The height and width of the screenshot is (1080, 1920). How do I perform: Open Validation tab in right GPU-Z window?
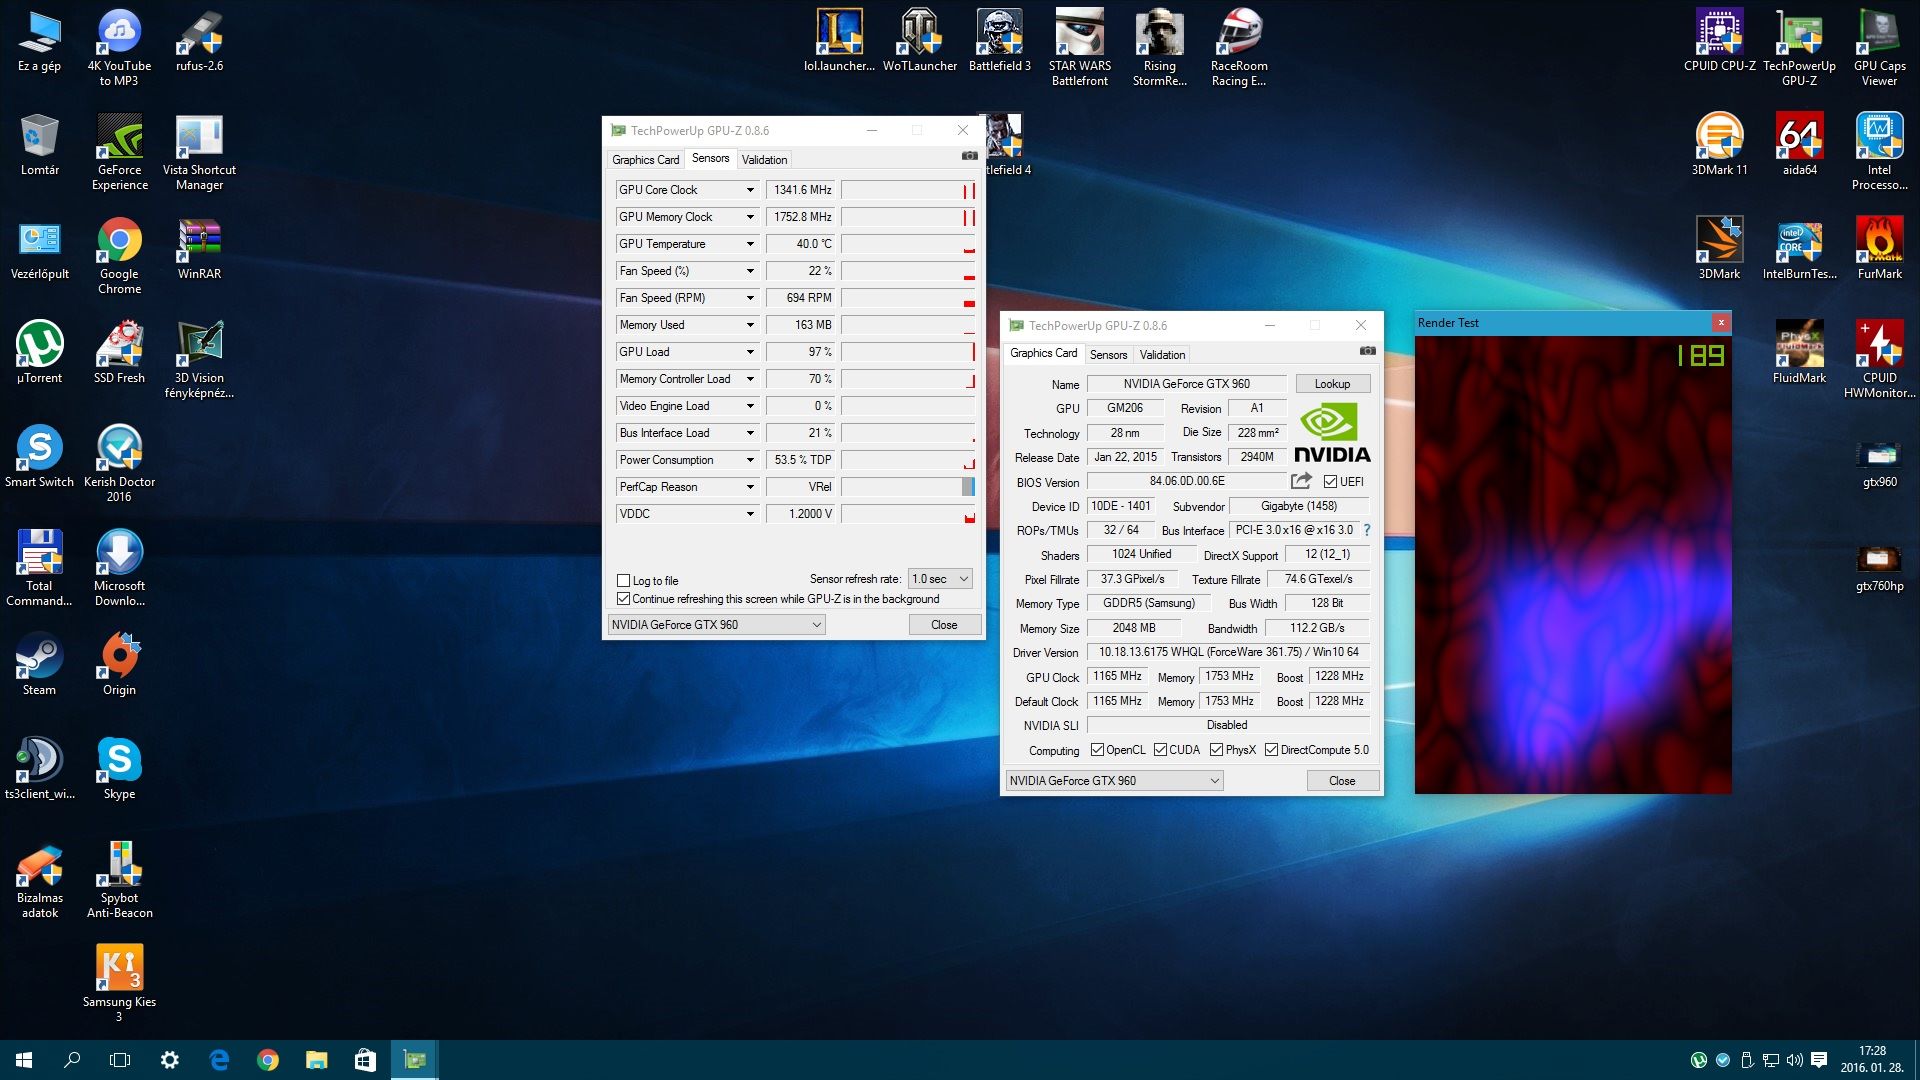(1162, 355)
